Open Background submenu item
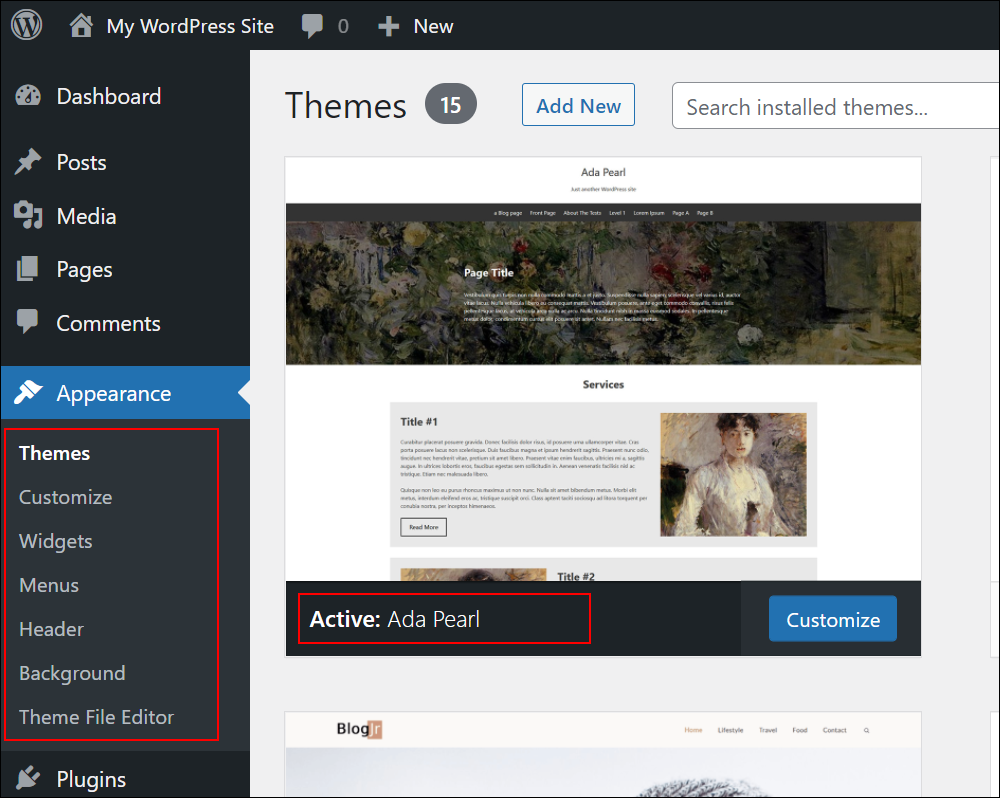The height and width of the screenshot is (798, 1000). (x=72, y=673)
